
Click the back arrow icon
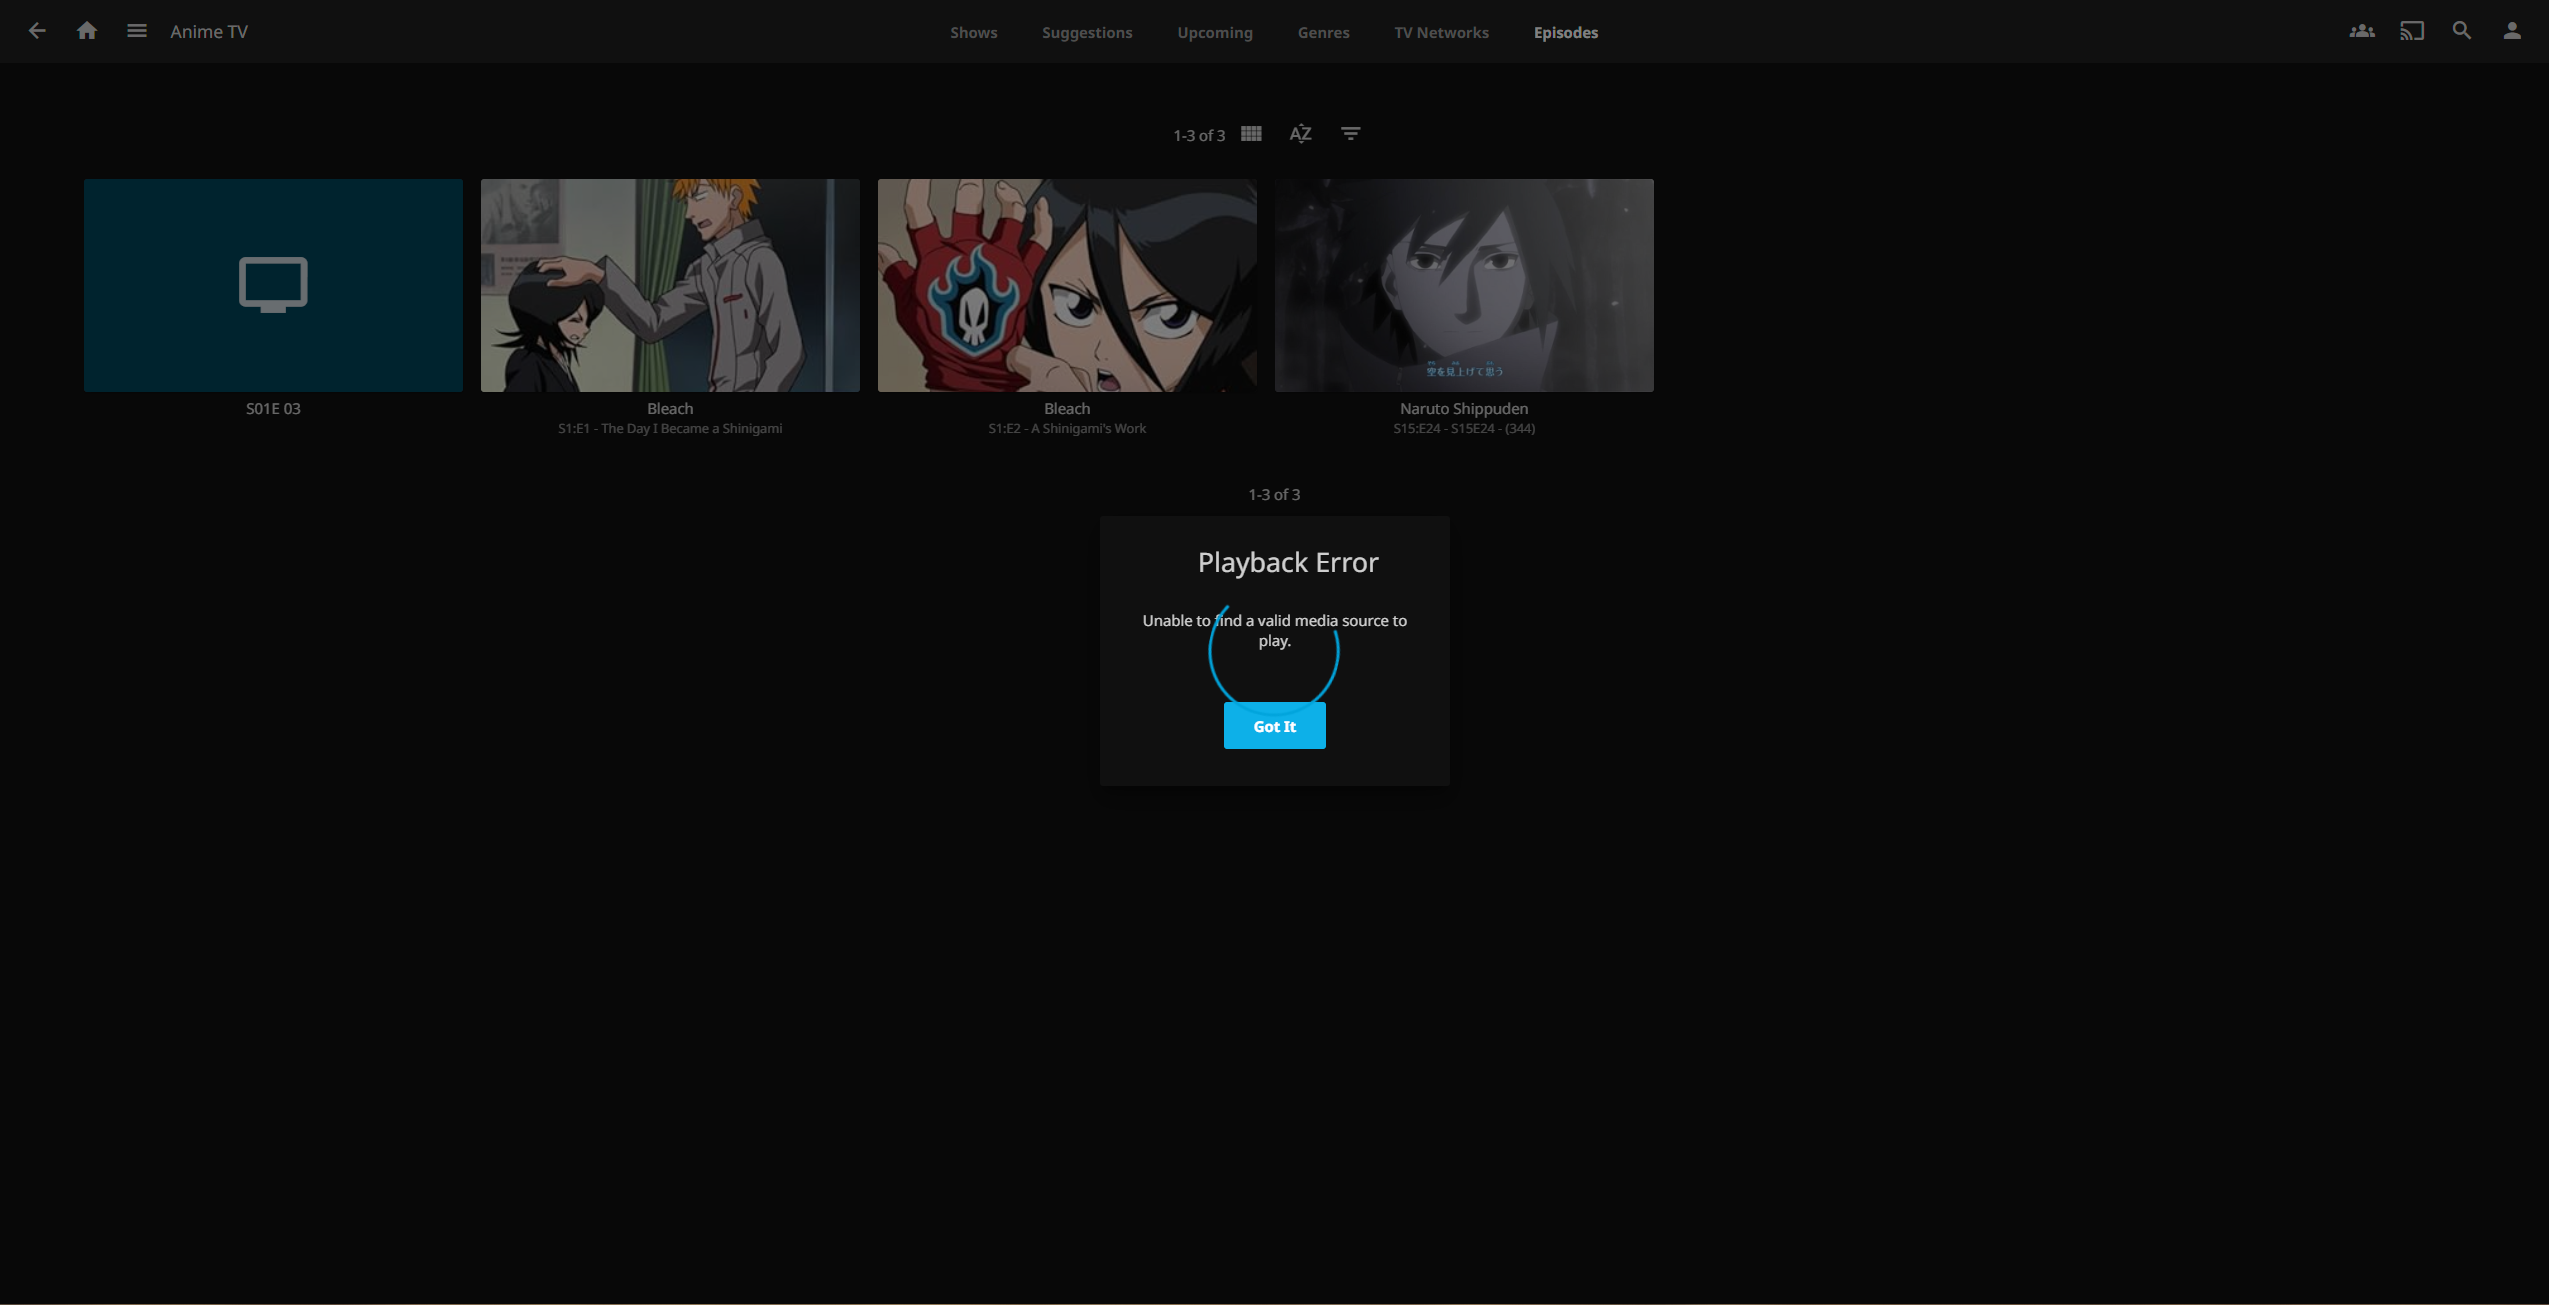(x=37, y=31)
